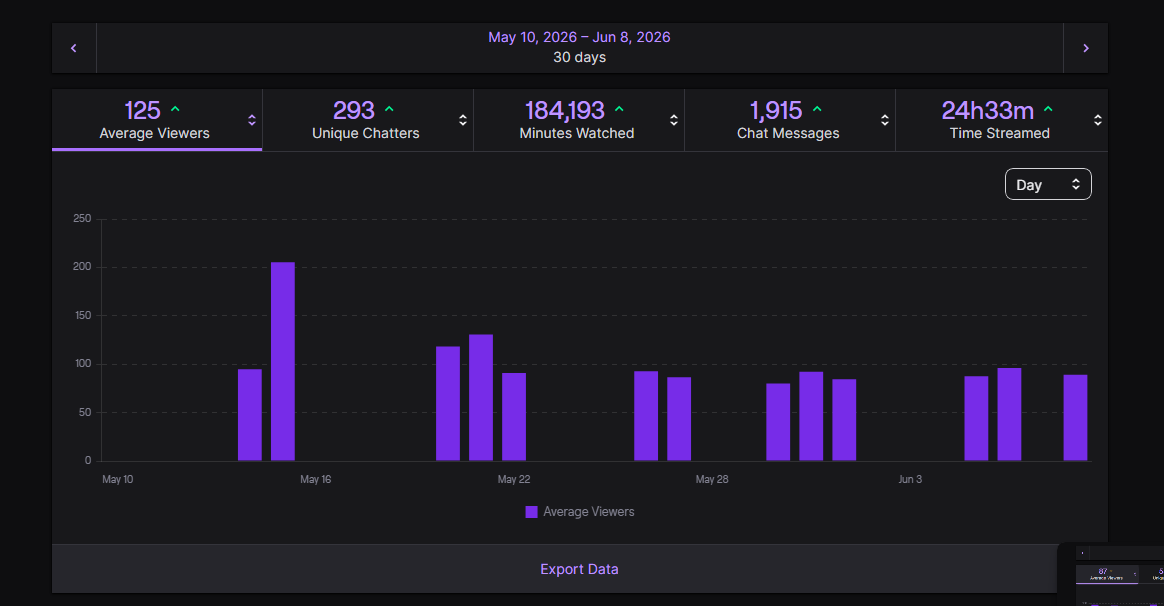Open metric selector arrows on Average Viewers
1164x606 pixels.
(252, 120)
